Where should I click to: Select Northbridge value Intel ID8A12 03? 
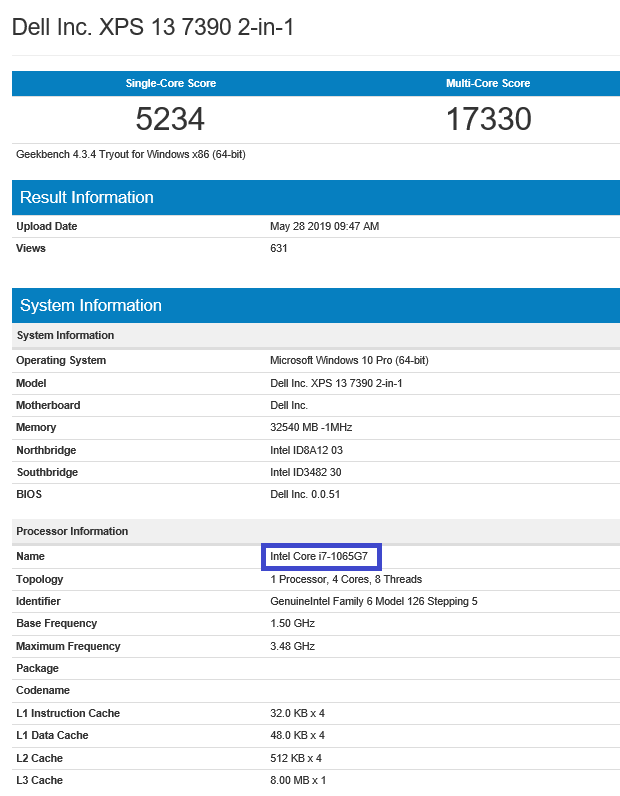click(306, 450)
